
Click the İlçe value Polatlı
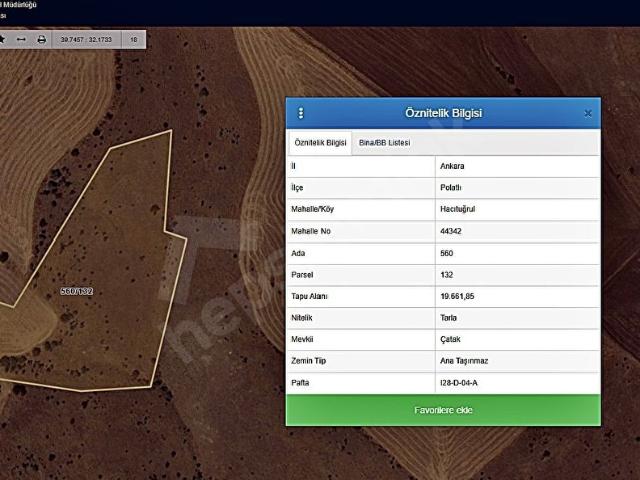coord(451,188)
